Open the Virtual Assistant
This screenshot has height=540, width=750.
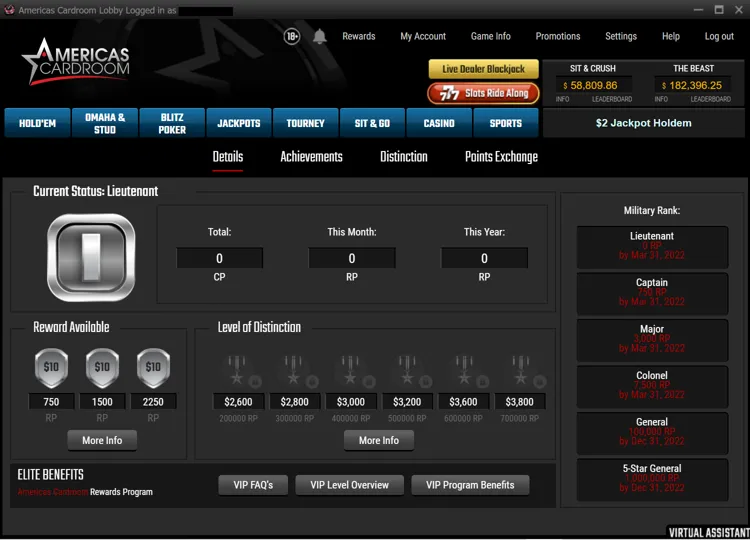[708, 532]
